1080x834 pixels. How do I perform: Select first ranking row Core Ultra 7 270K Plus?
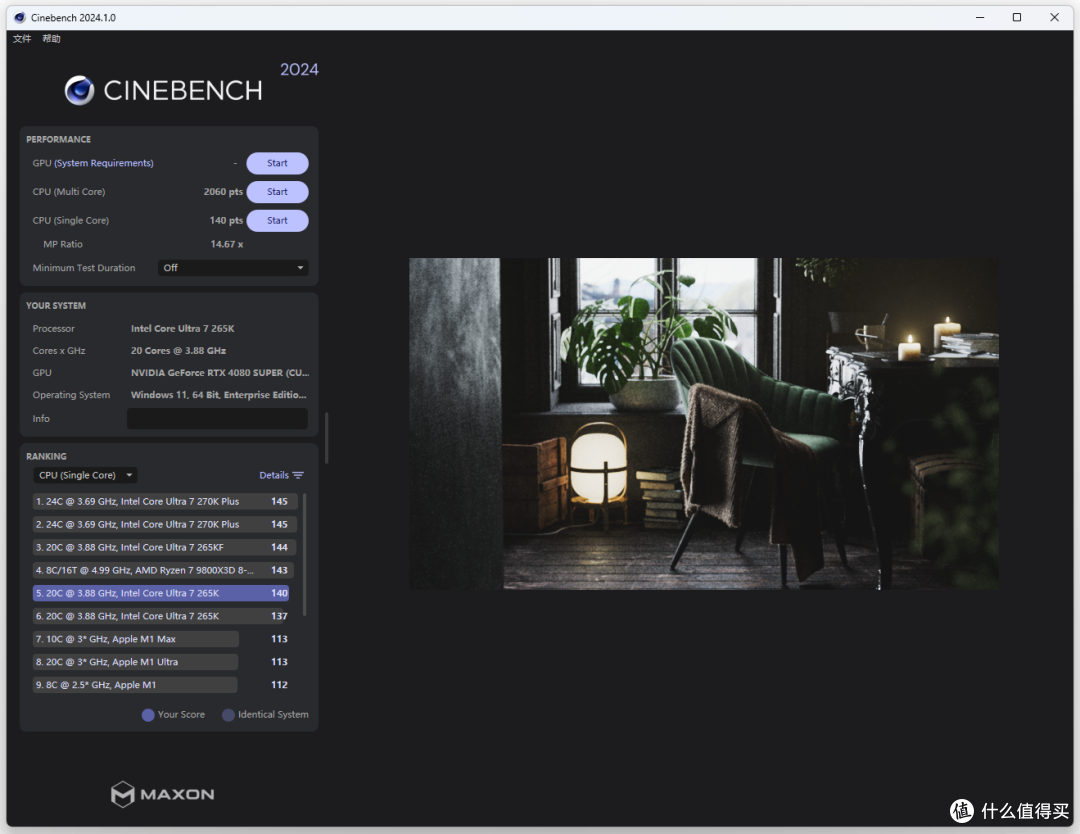click(165, 501)
